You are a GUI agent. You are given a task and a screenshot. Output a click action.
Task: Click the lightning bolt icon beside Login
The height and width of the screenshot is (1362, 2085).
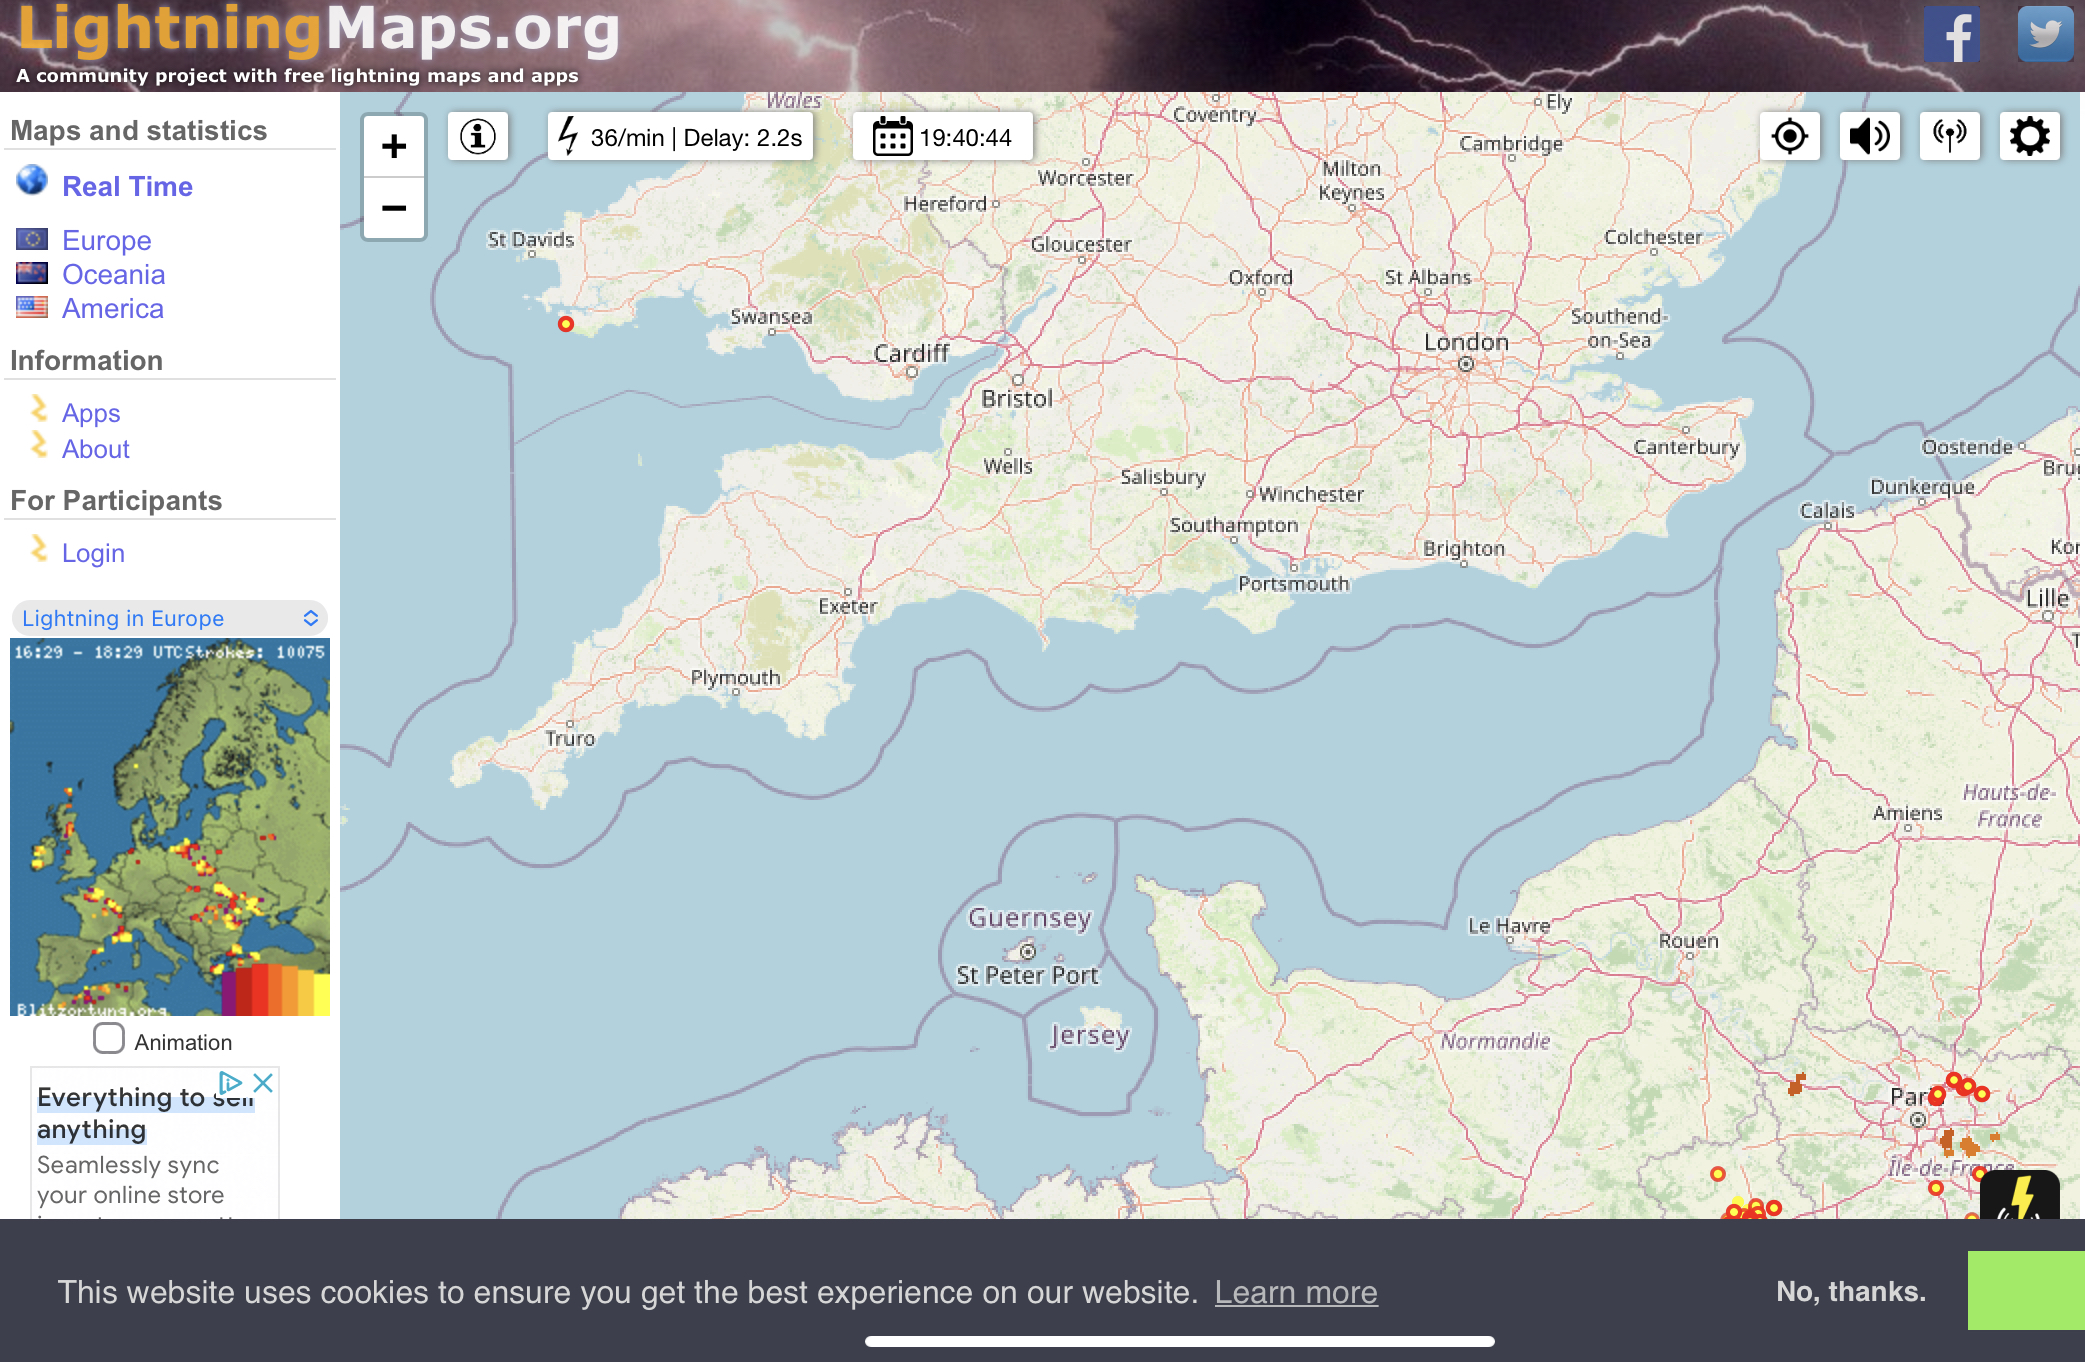tap(39, 548)
